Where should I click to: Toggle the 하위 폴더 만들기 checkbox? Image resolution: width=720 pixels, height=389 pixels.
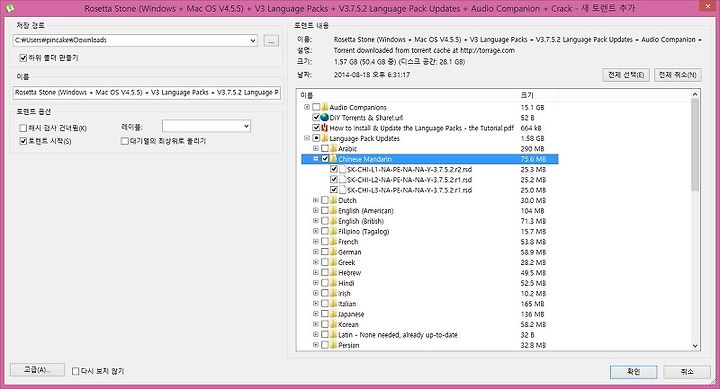pyautogui.click(x=23, y=58)
